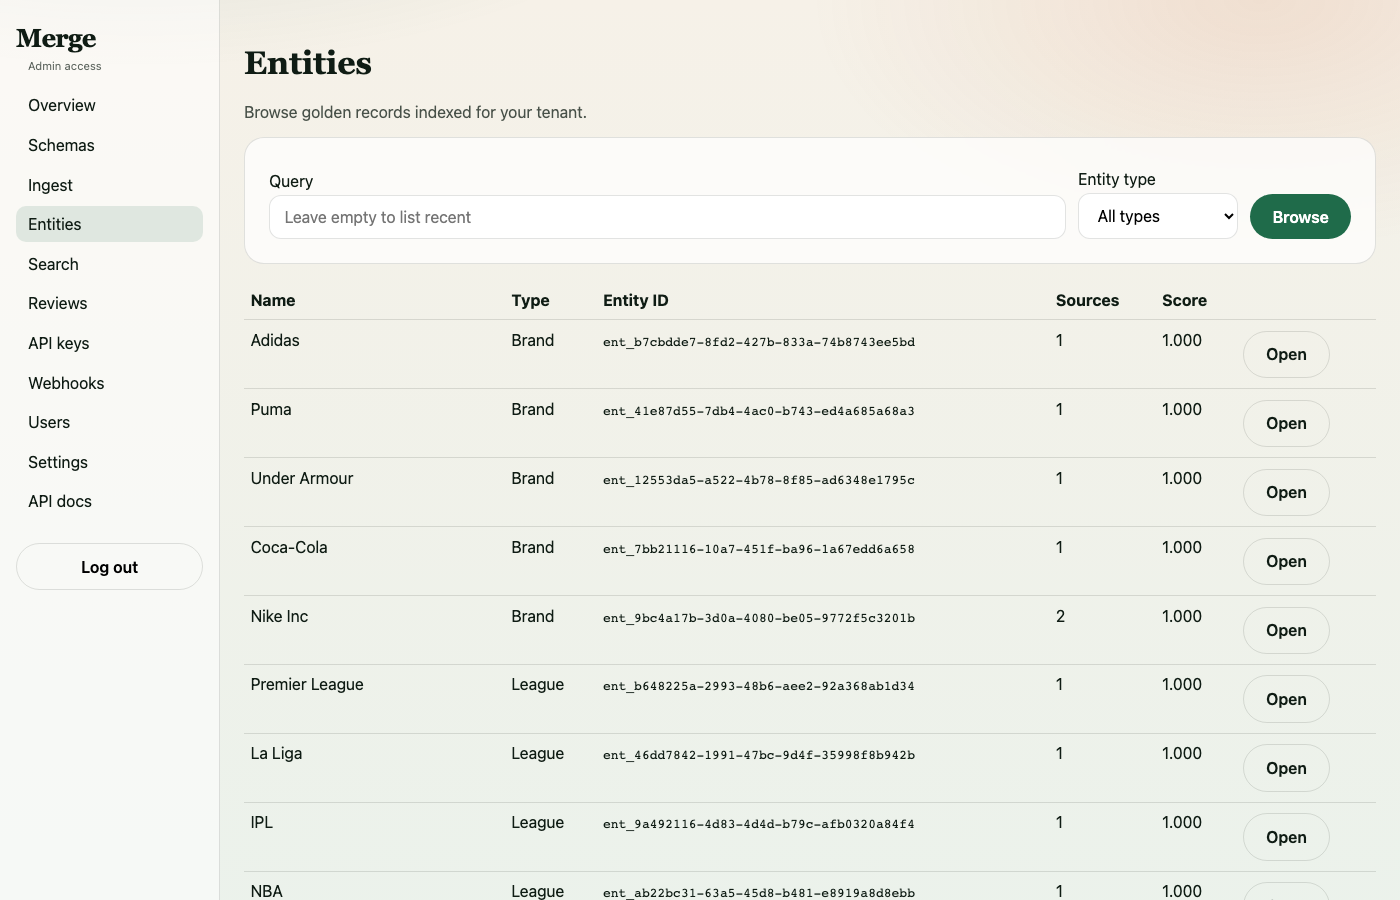Navigate to Search page
This screenshot has width=1400, height=900.
click(109, 264)
